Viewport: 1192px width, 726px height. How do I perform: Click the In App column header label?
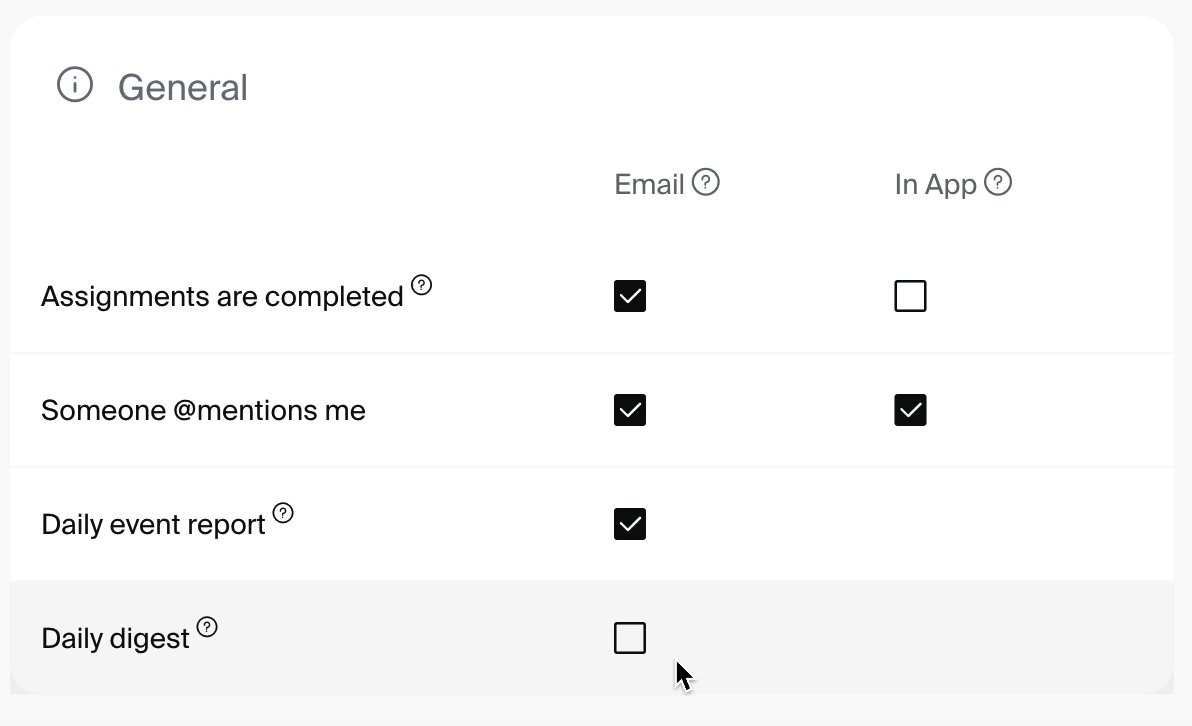point(935,185)
